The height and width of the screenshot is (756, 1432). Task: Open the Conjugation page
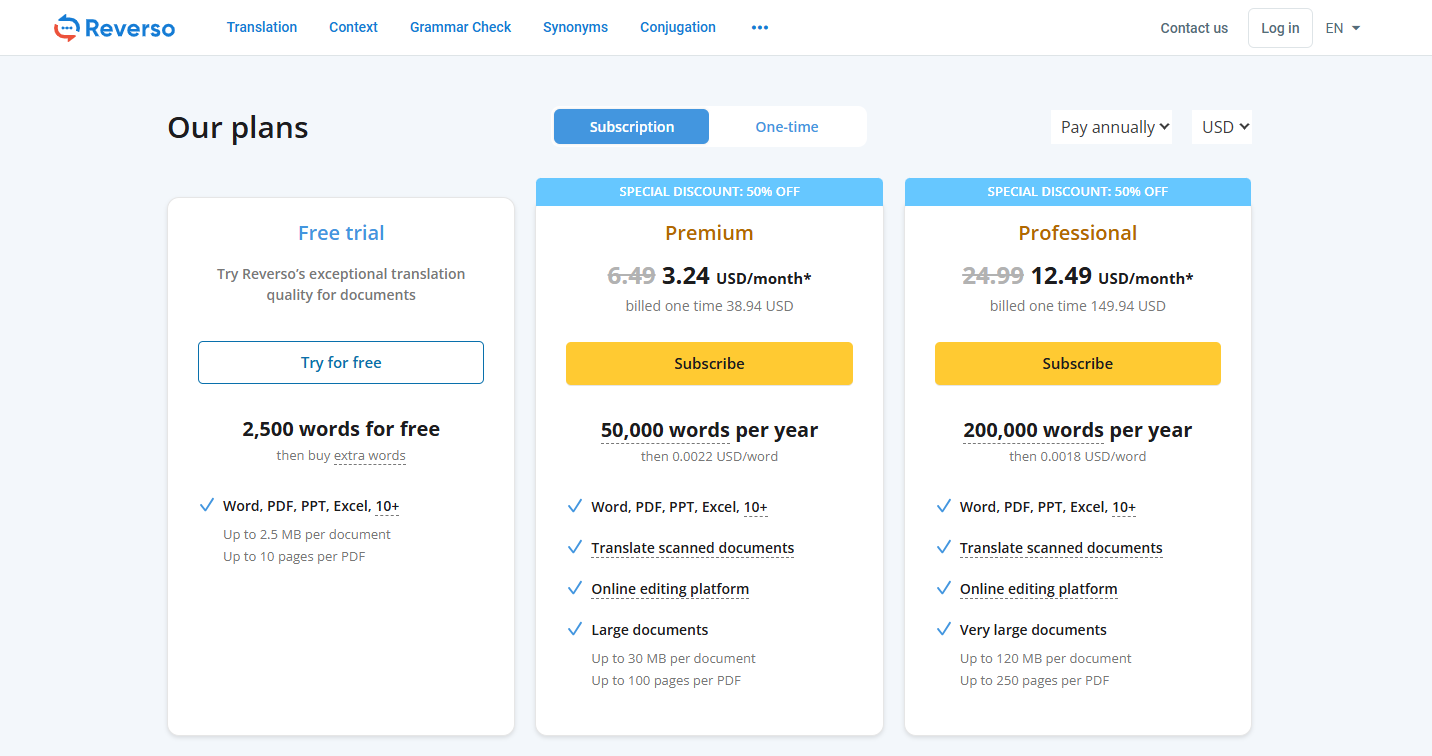[678, 28]
